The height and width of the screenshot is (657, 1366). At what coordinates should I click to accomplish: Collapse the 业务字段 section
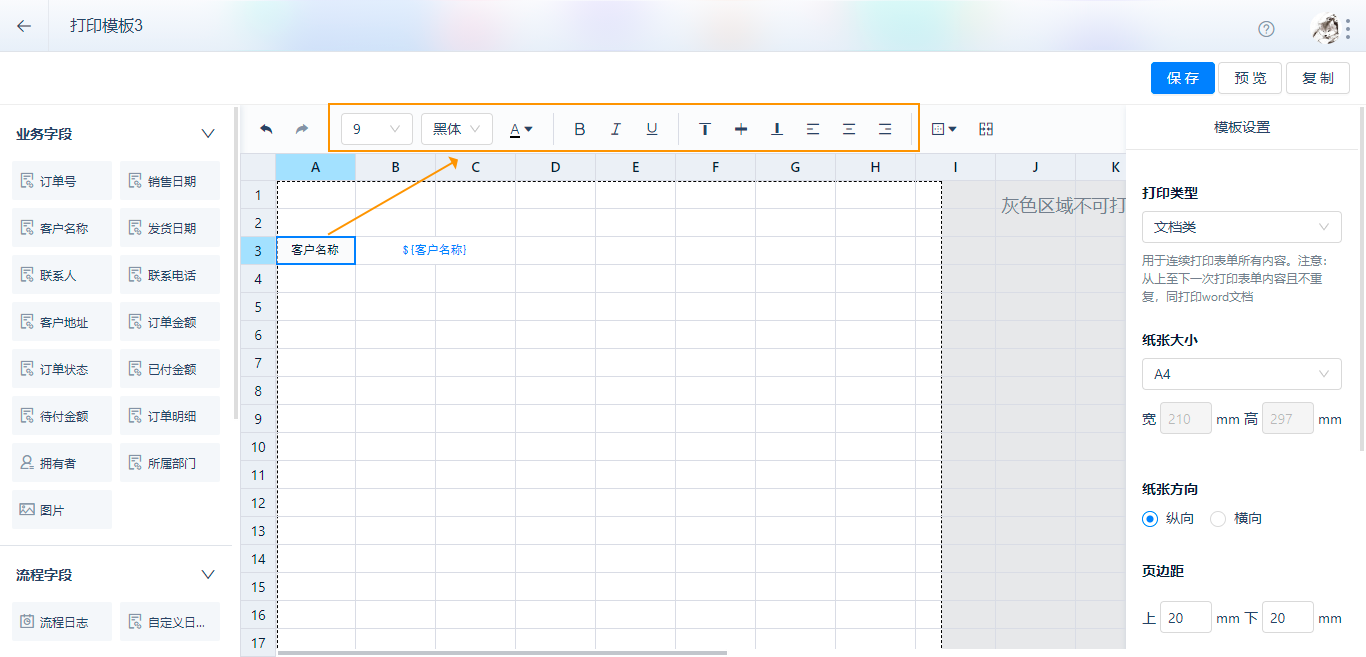click(x=208, y=133)
